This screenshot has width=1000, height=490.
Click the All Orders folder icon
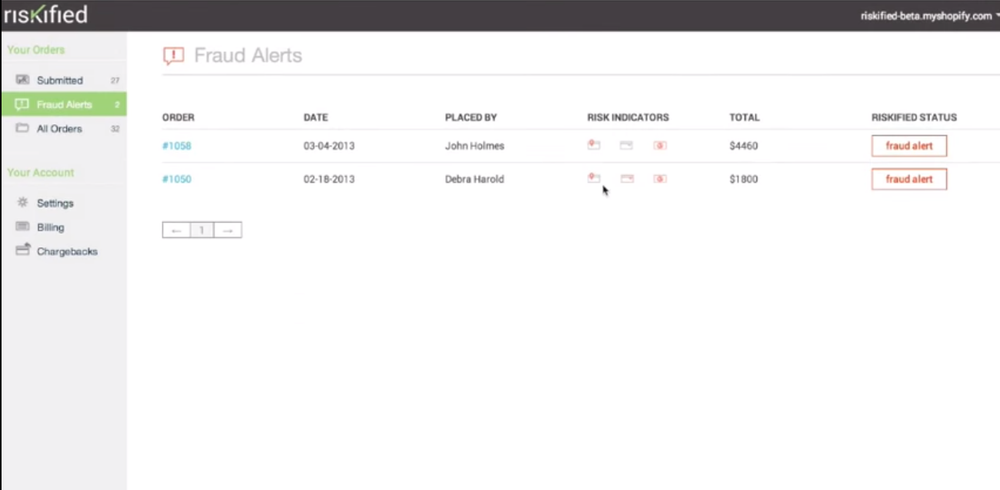tap(22, 128)
